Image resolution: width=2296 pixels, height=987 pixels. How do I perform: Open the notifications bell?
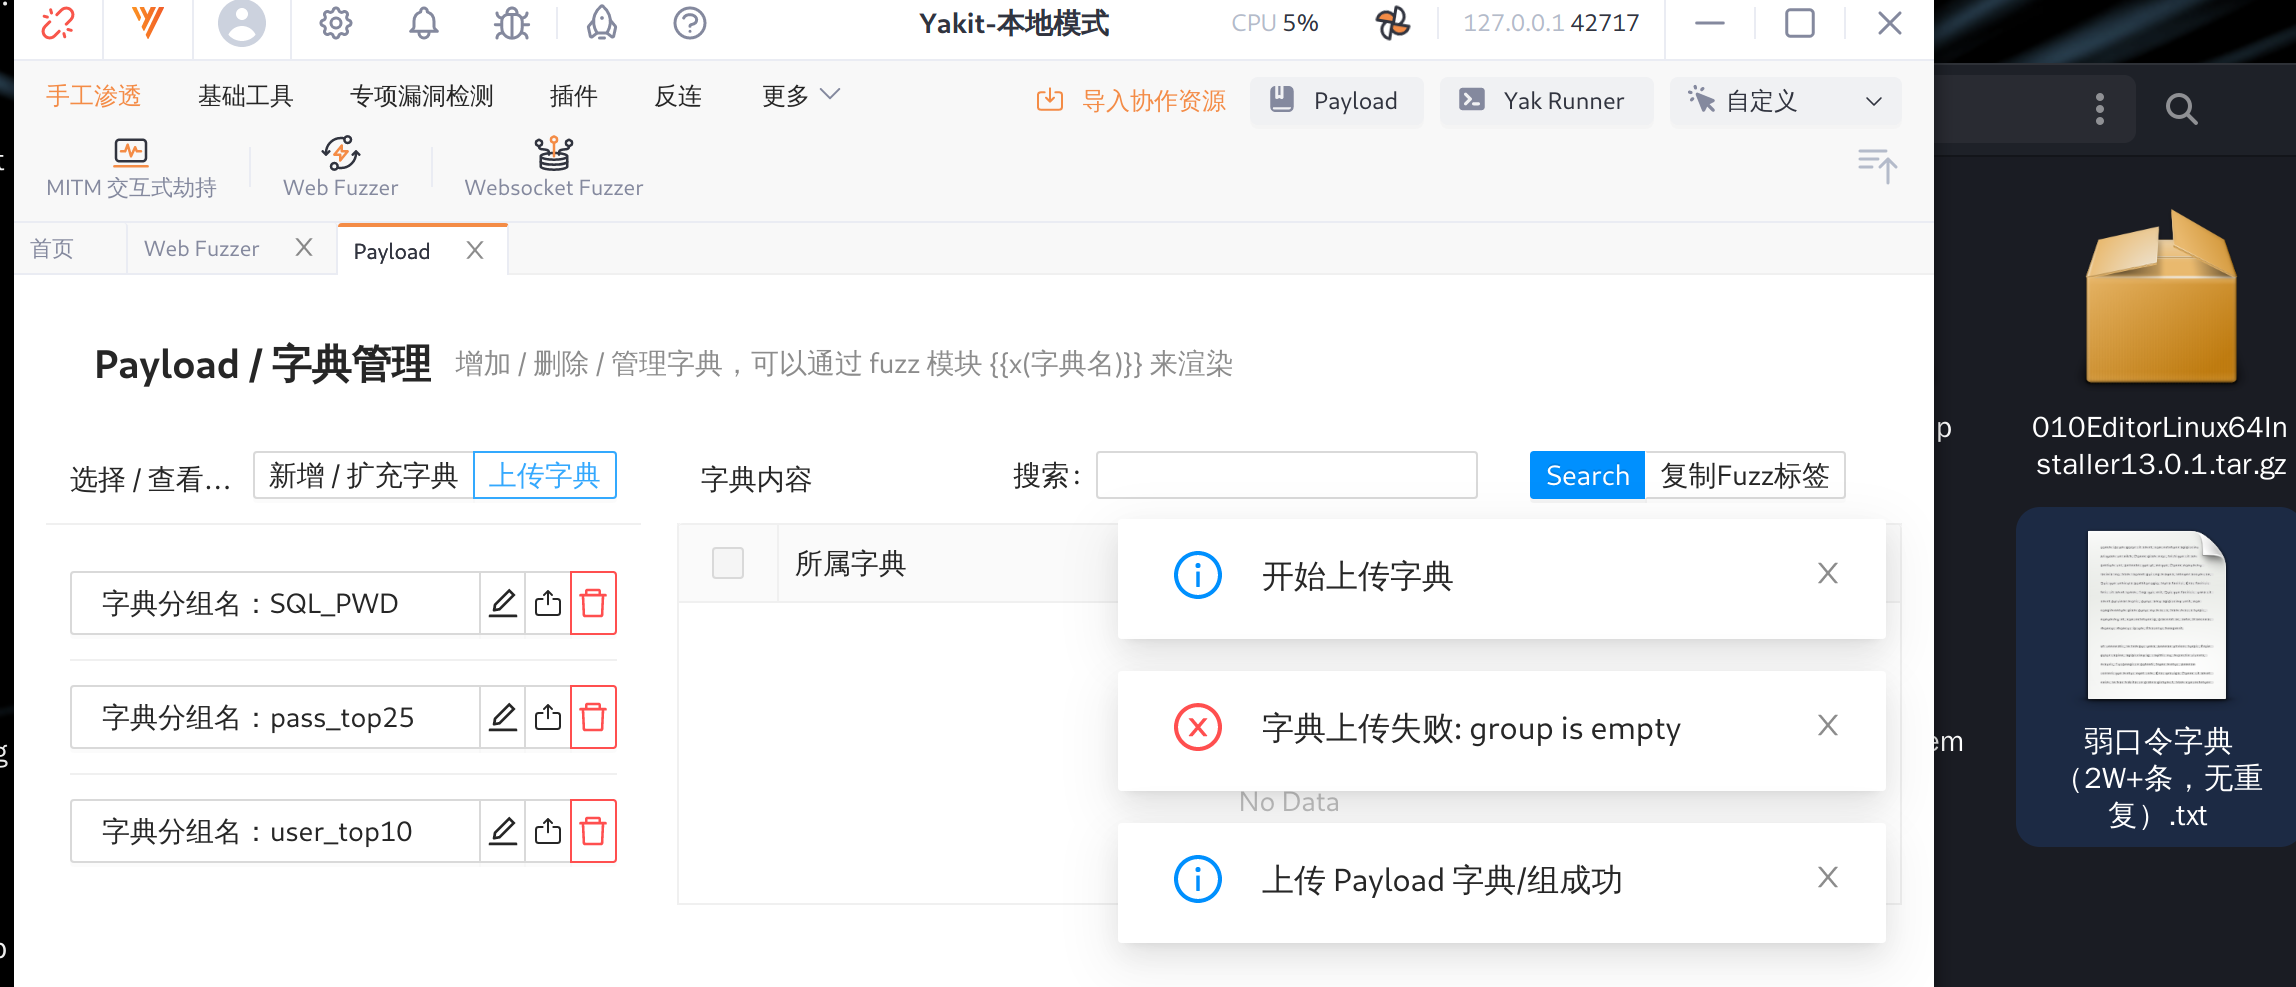(423, 23)
